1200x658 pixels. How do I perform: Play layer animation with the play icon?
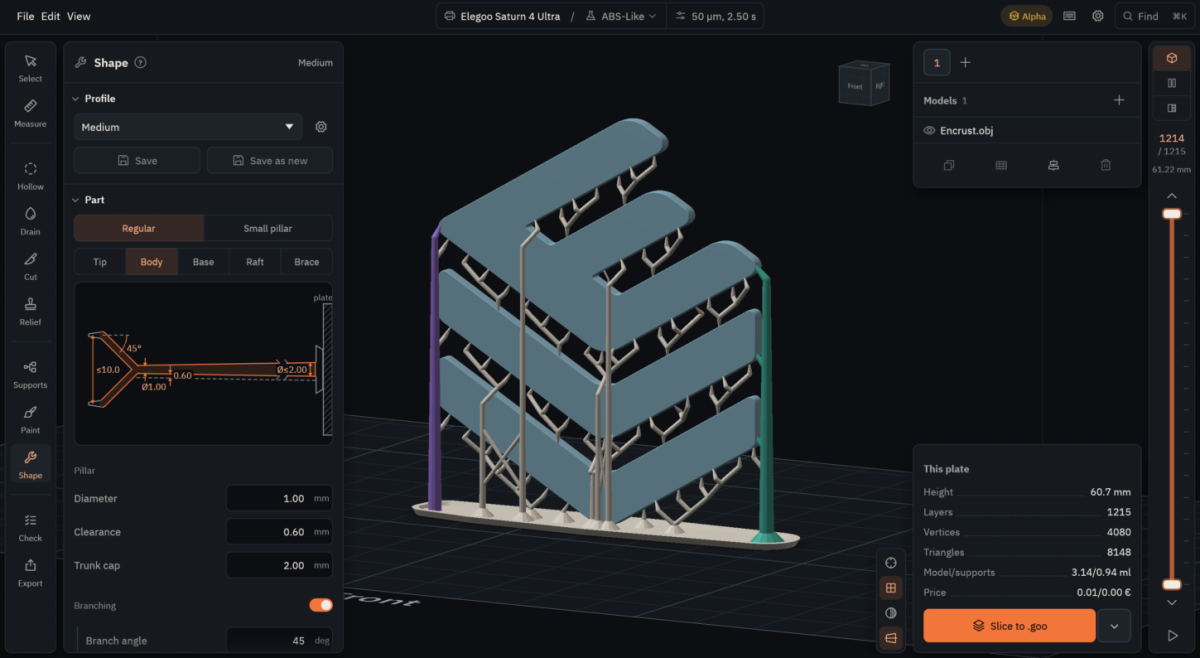[x=1172, y=636]
